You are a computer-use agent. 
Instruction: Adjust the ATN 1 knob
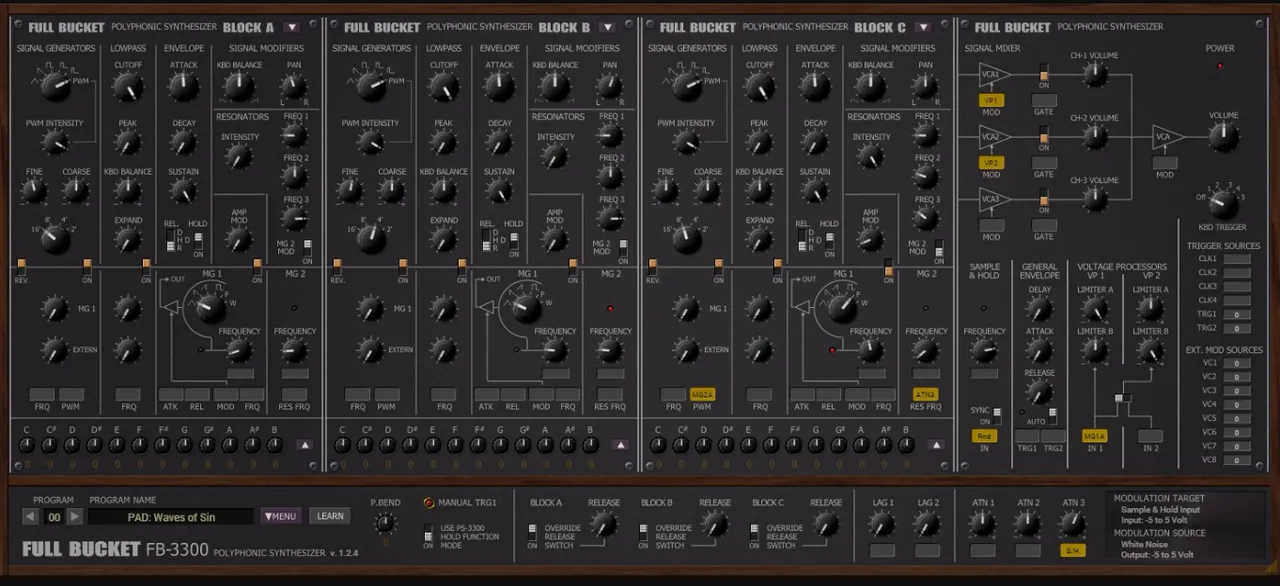click(982, 524)
